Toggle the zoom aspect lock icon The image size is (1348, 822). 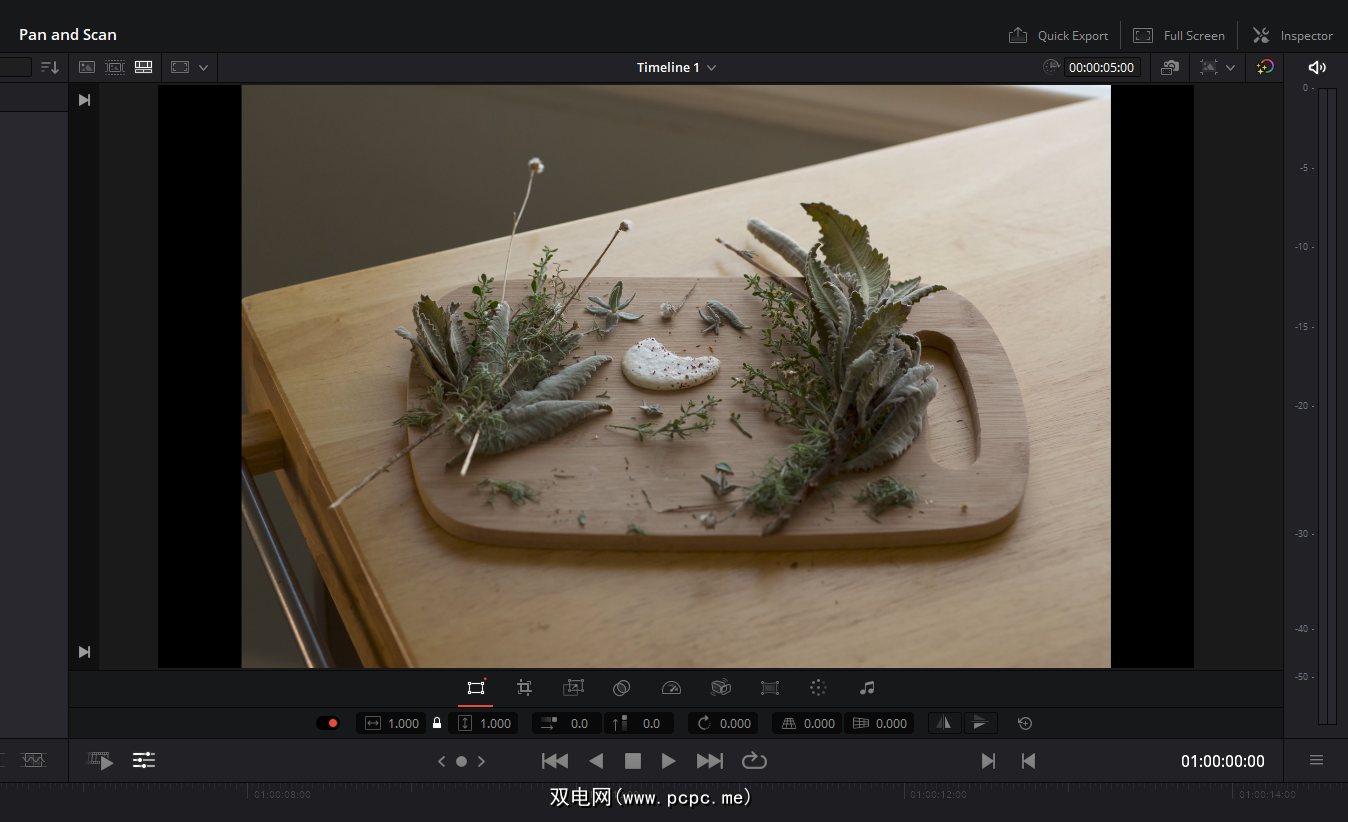tap(437, 723)
